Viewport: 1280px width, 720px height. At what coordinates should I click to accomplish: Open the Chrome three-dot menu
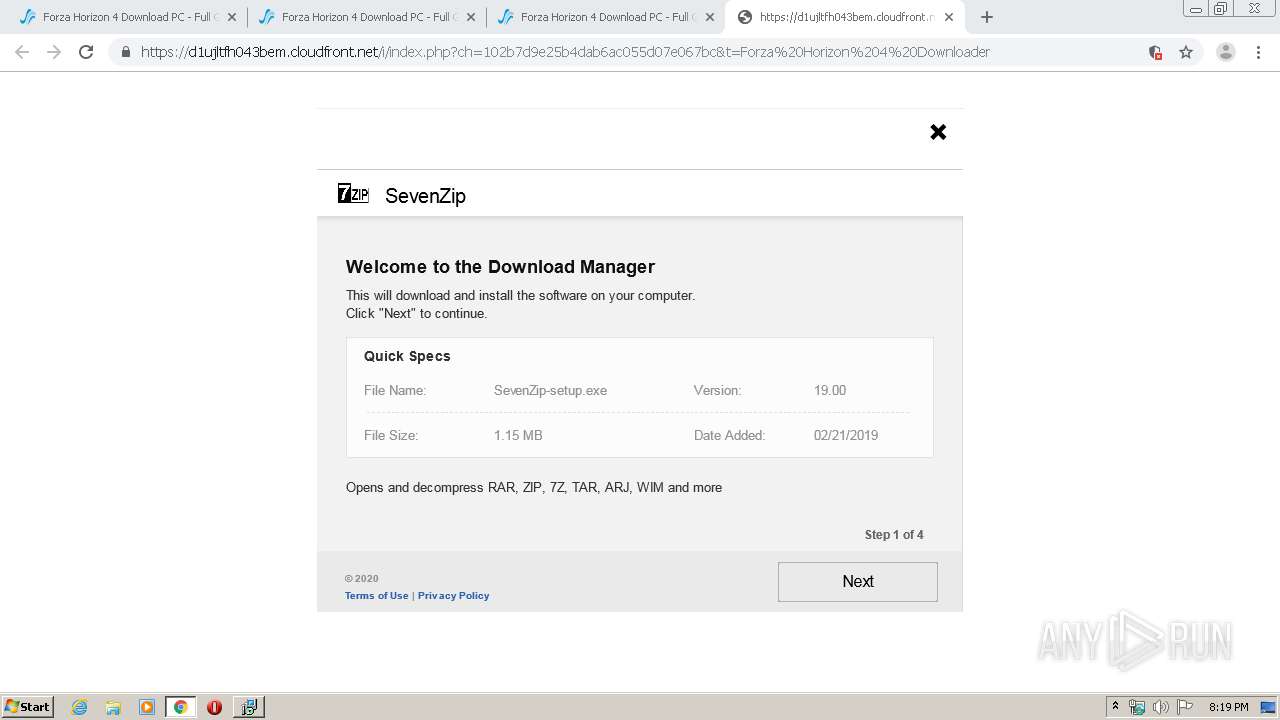(x=1258, y=52)
